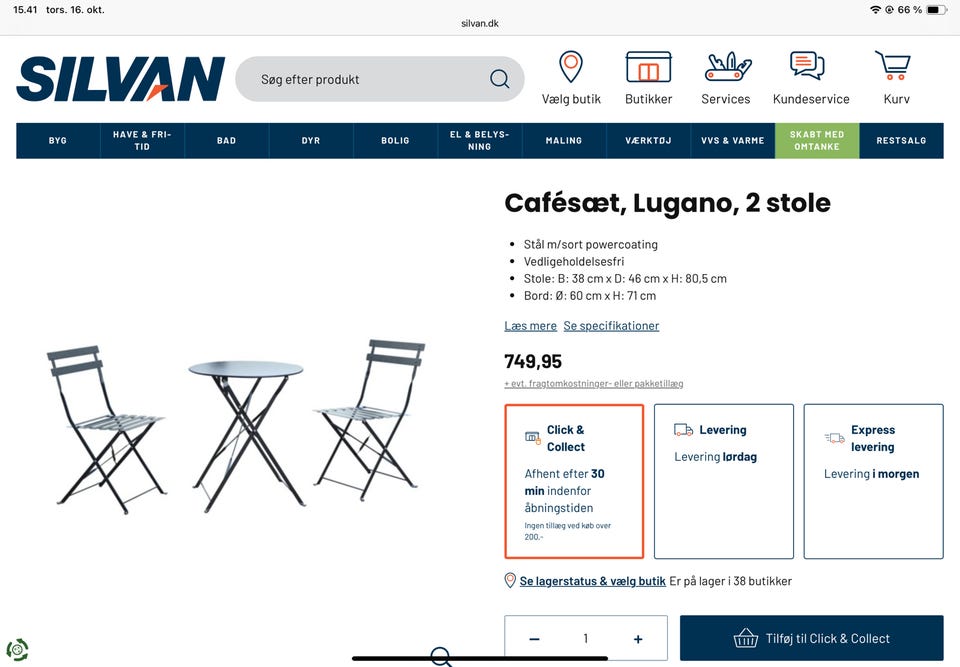Select Click & Collect delivery option

[574, 481]
